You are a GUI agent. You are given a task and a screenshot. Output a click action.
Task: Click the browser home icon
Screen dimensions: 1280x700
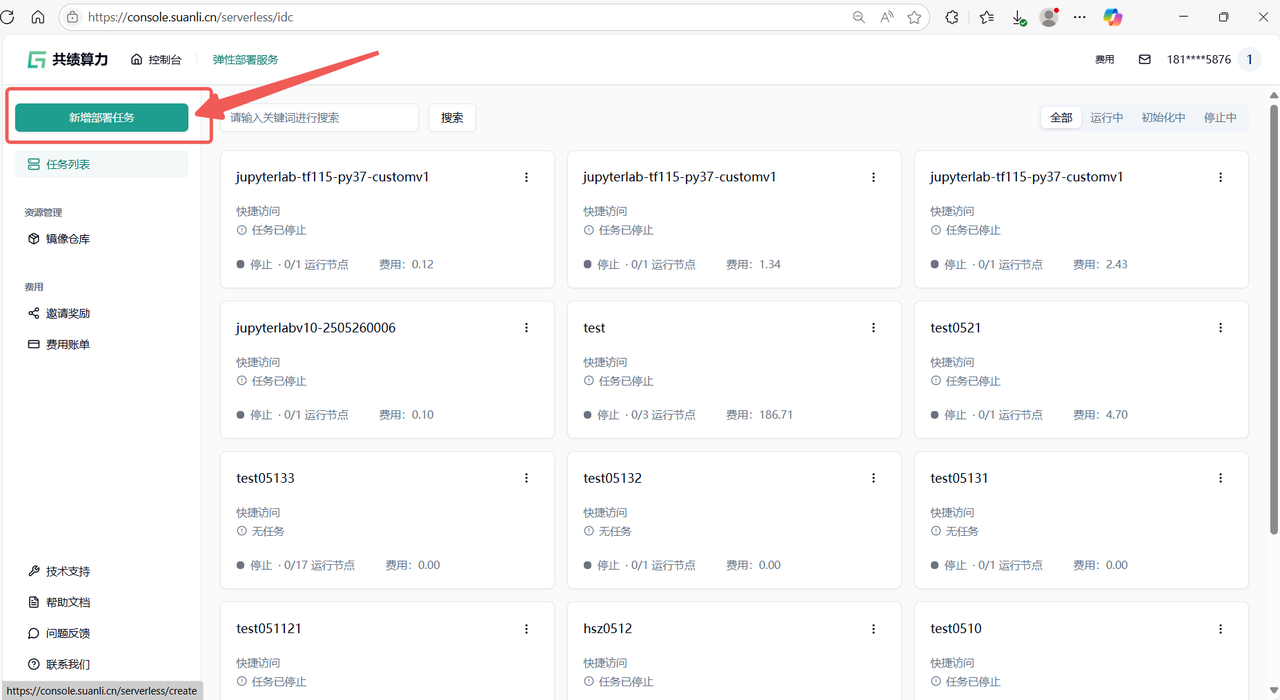(38, 17)
